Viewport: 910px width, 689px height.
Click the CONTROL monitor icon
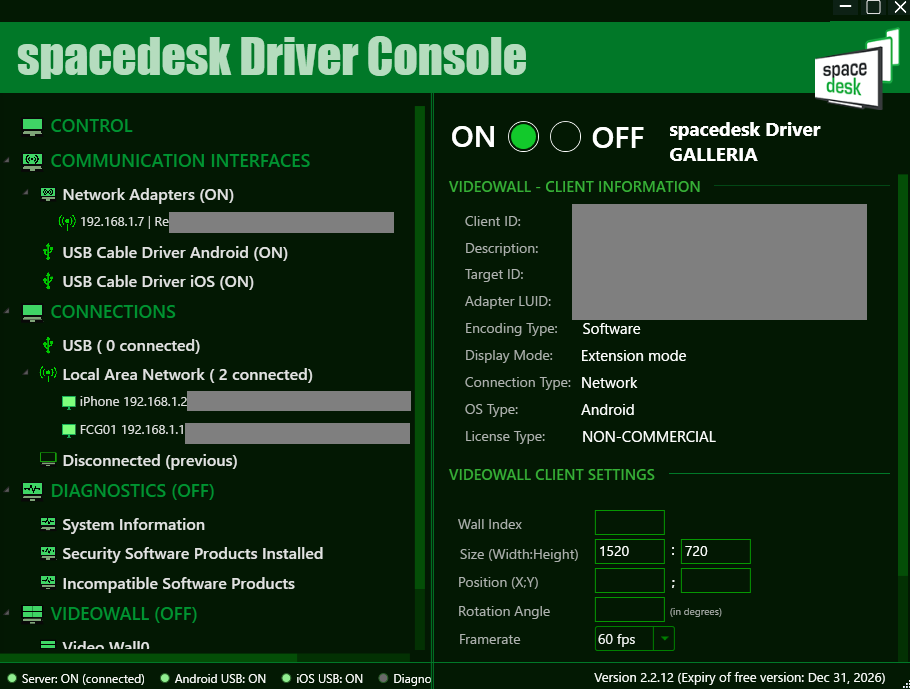tap(33, 126)
